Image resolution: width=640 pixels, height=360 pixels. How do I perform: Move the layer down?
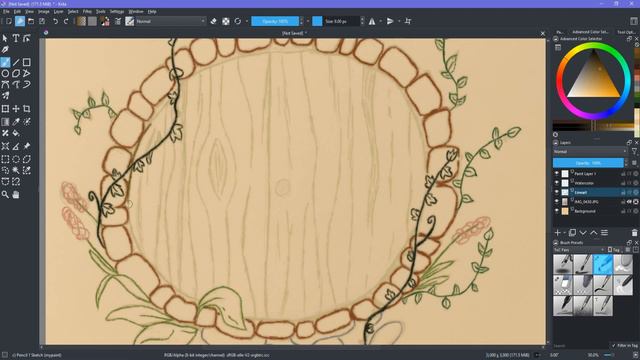pos(583,233)
